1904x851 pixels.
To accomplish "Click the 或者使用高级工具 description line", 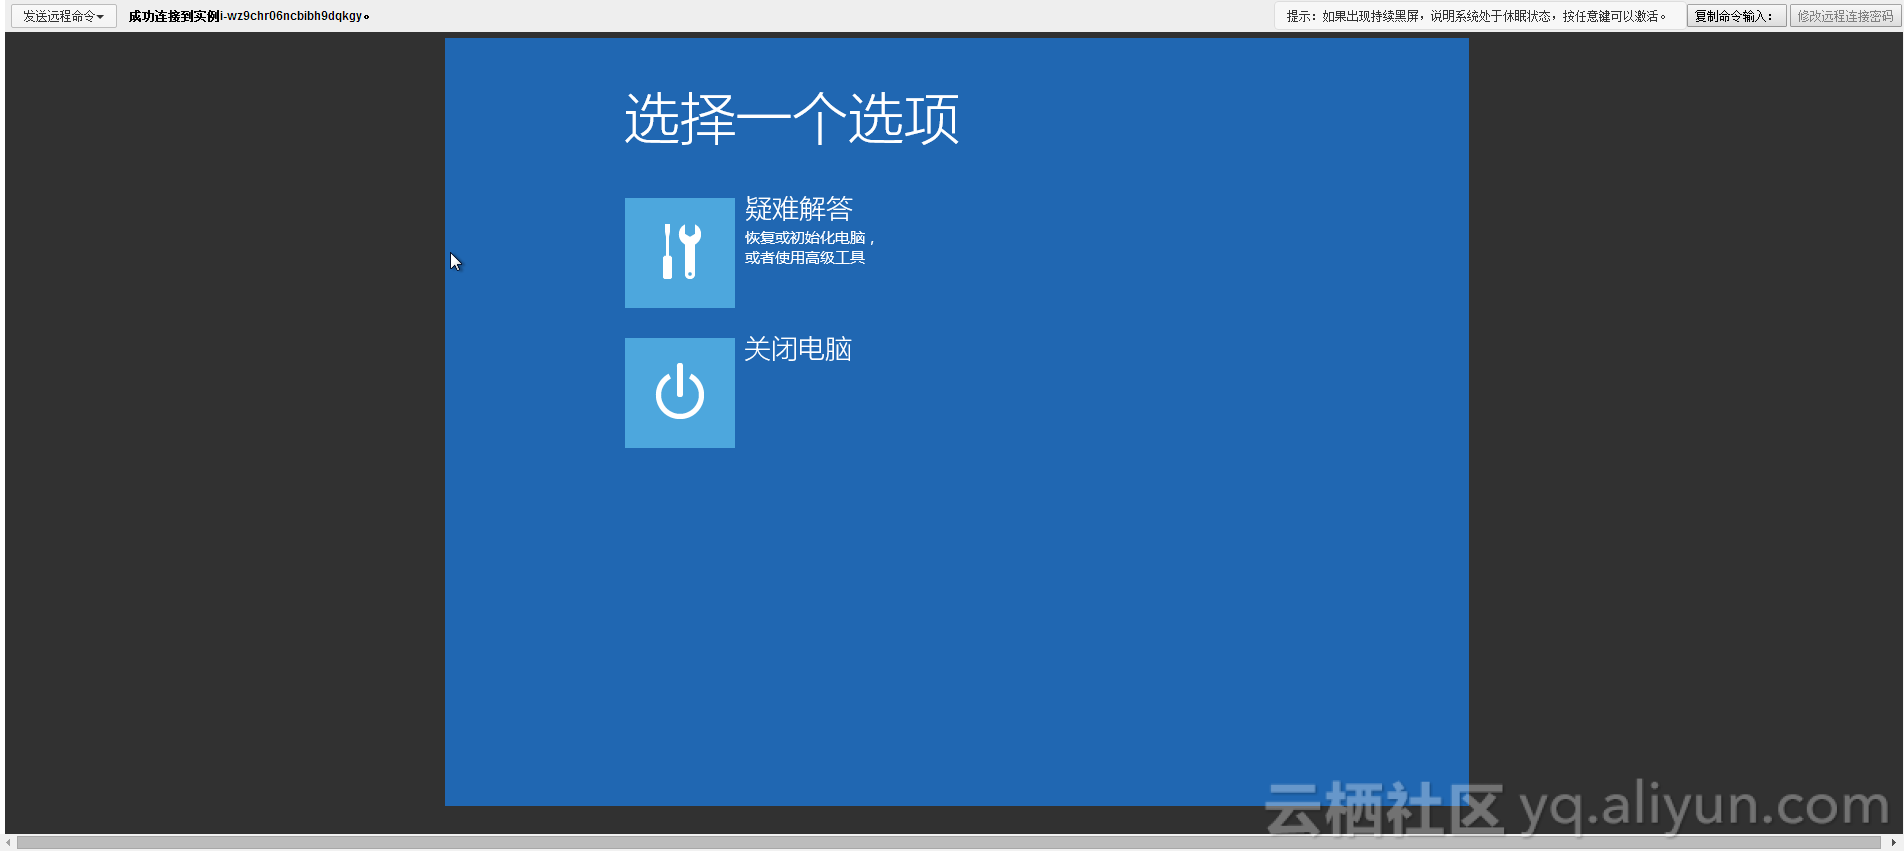I will click(805, 258).
